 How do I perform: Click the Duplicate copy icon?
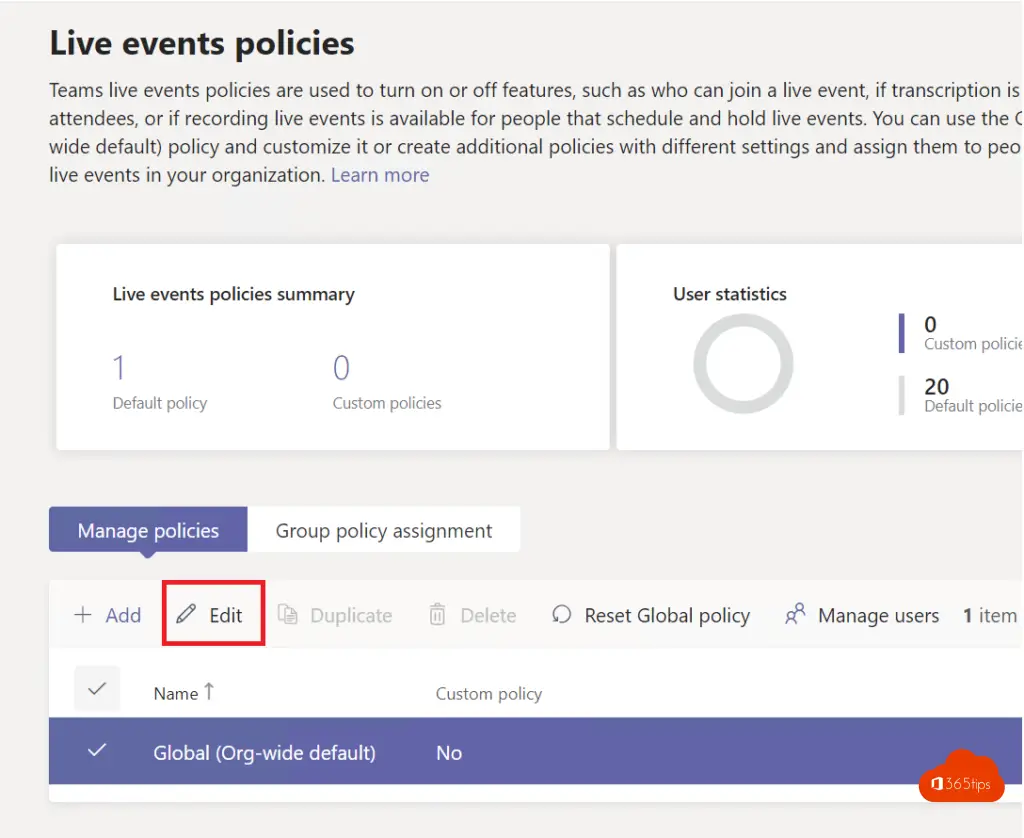pyautogui.click(x=288, y=615)
